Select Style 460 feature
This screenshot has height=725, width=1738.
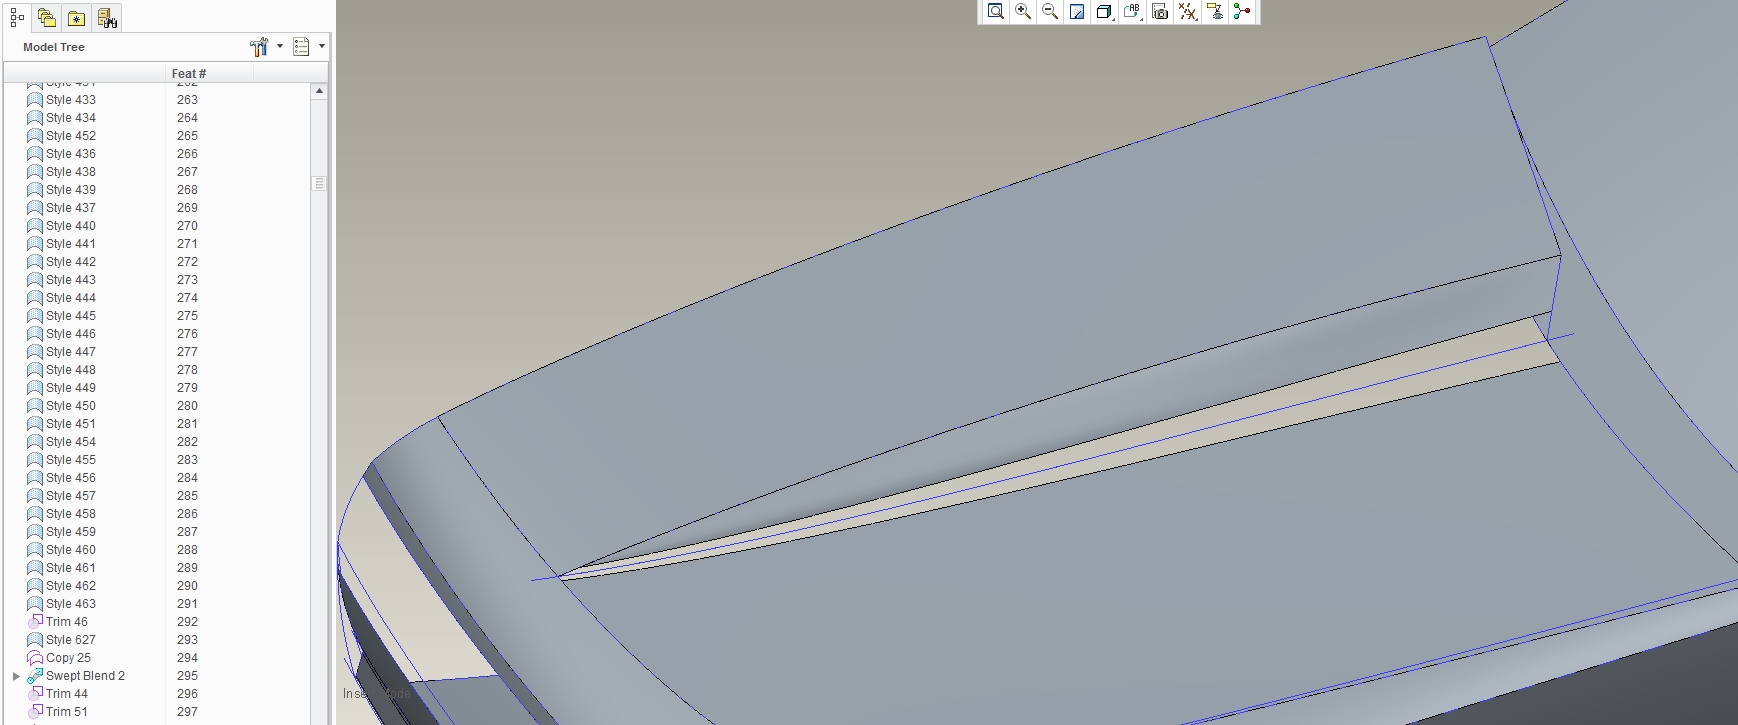coord(71,550)
